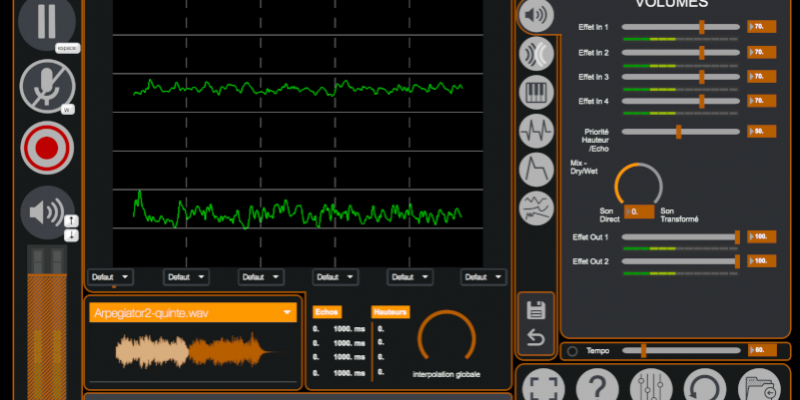This screenshot has width=800, height=400.
Task: Click the audio waveform thumbnail preview
Action: [192, 352]
